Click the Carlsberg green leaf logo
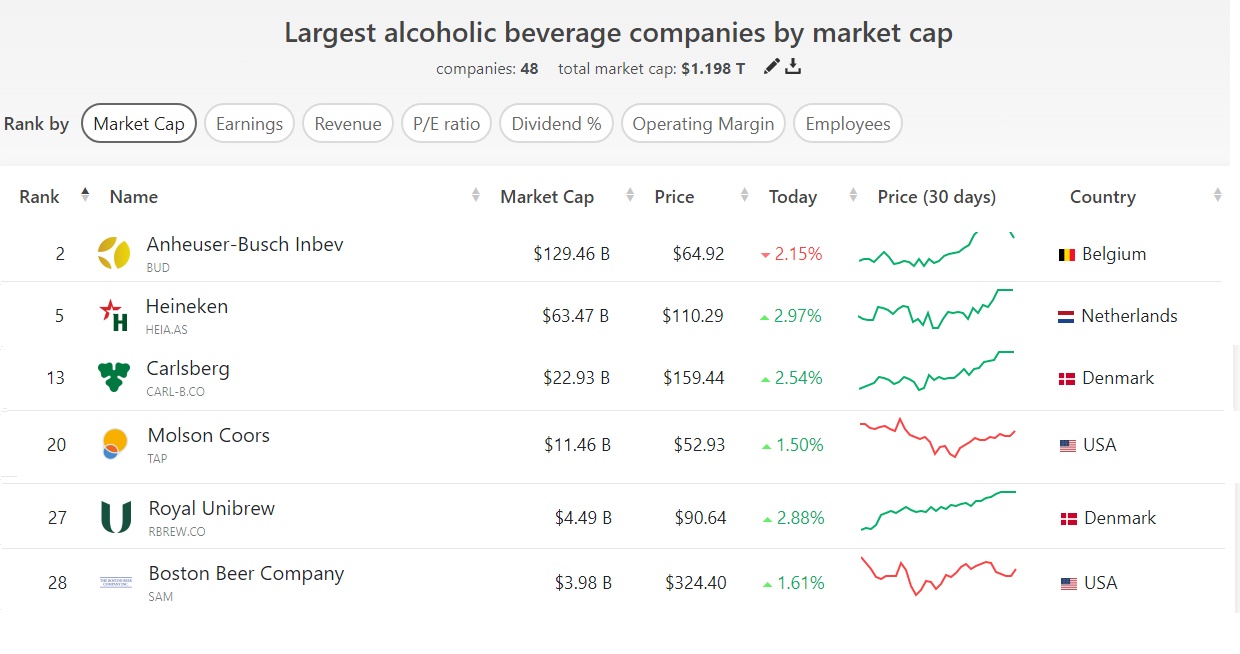 [x=114, y=377]
